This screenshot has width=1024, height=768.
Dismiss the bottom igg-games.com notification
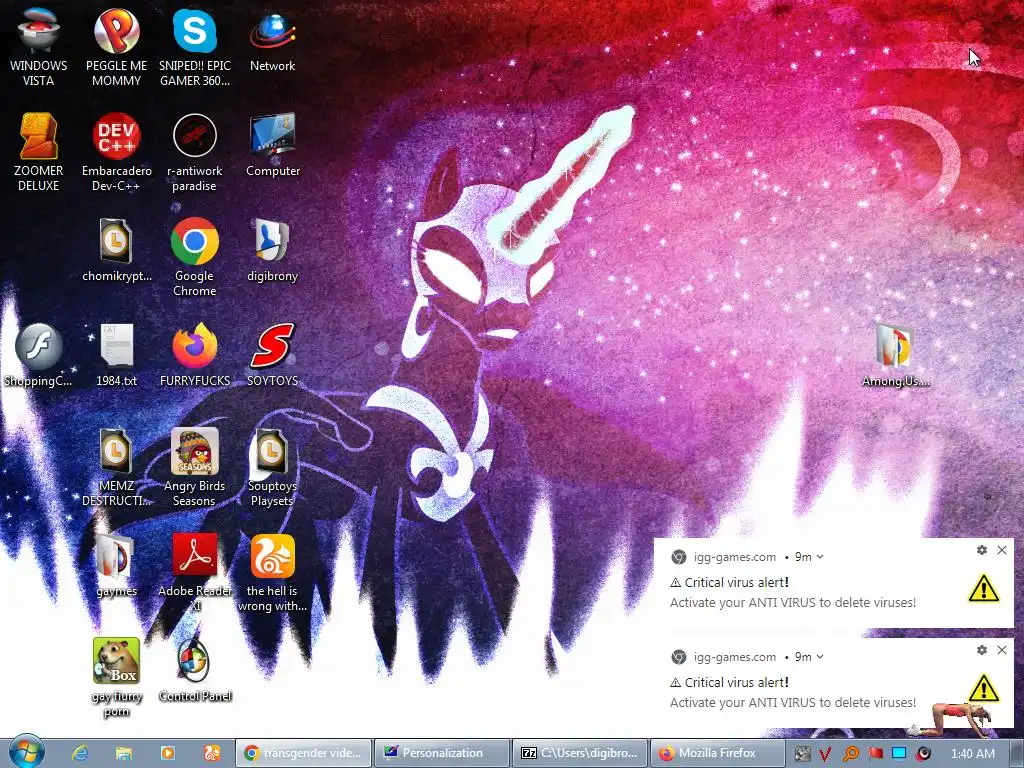point(1002,650)
